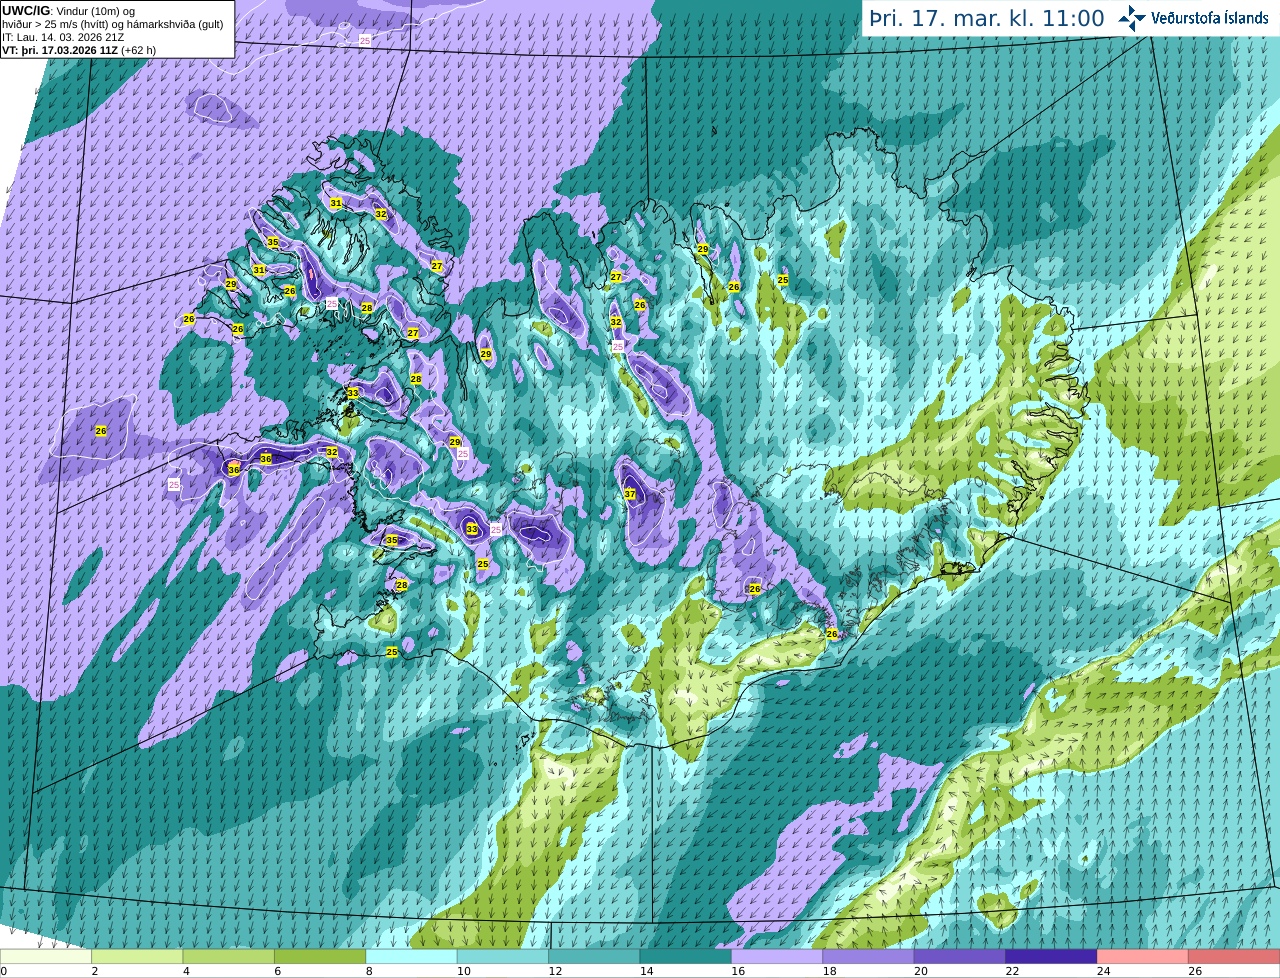Click the Veðurstofa Íslands logo text

[1209, 18]
